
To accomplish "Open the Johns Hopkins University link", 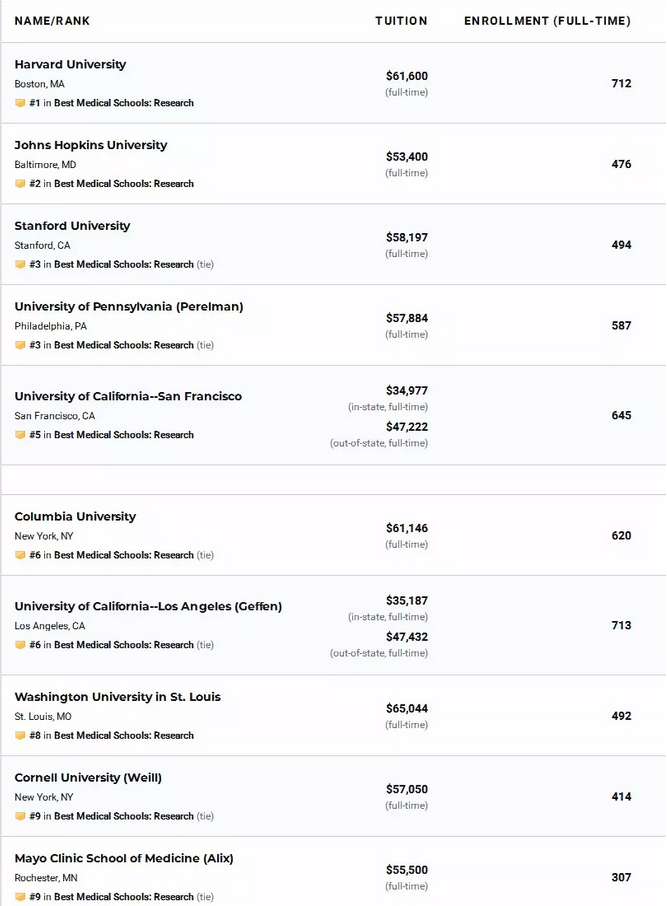I will tap(91, 145).
